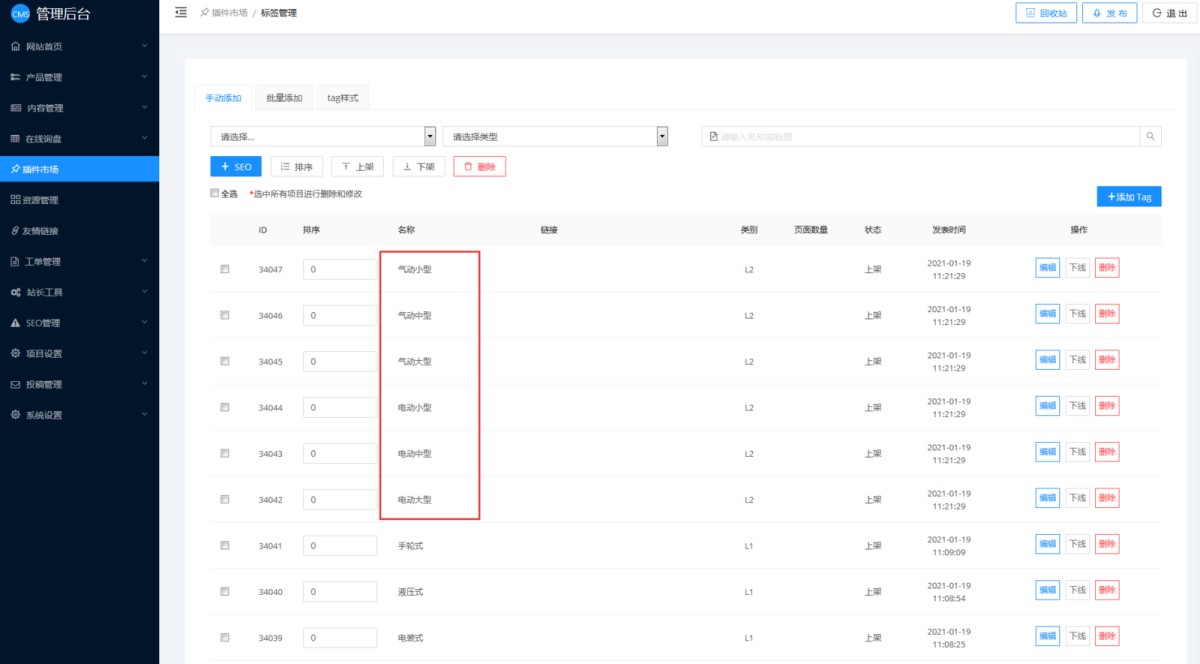Click the sort order field for 34046
The width and height of the screenshot is (1200, 664).
pyautogui.click(x=340, y=316)
